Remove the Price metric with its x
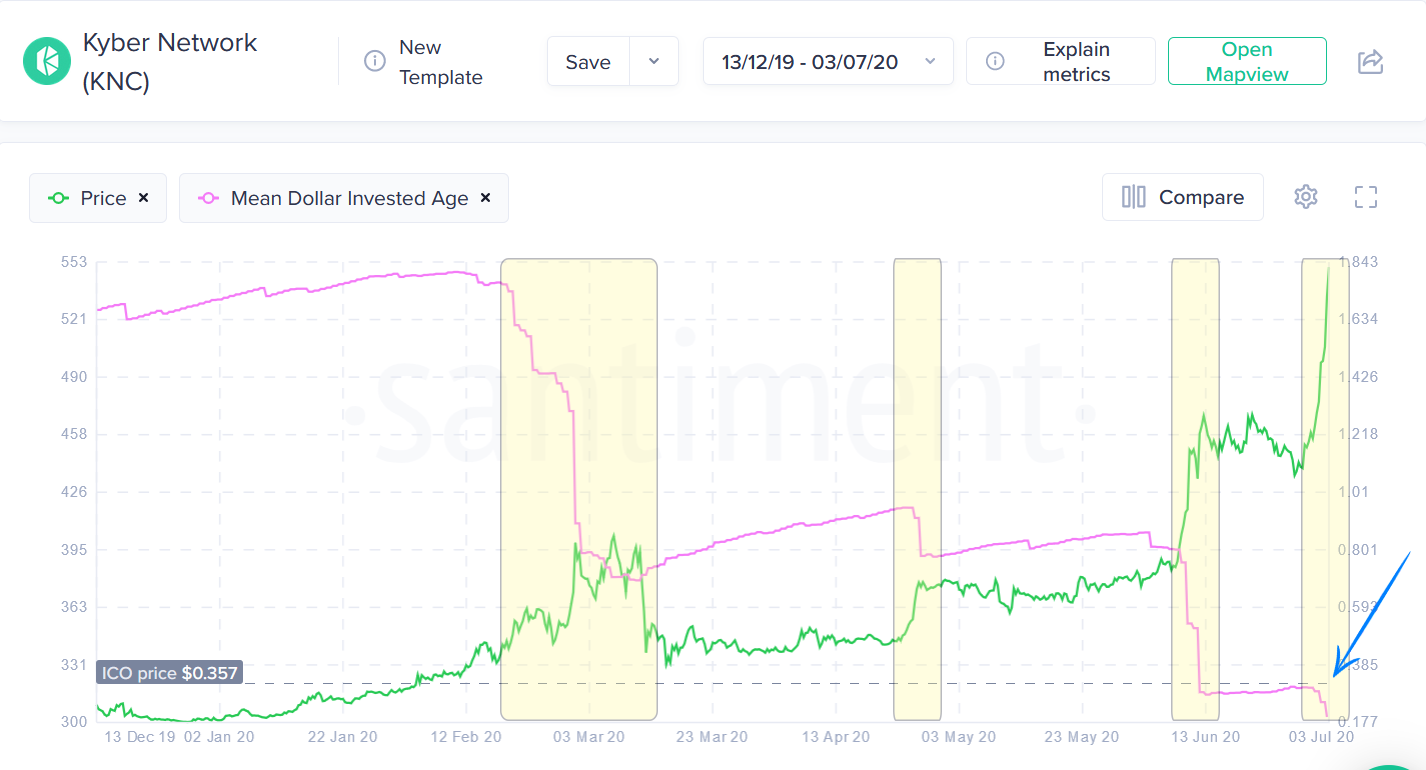 point(143,198)
